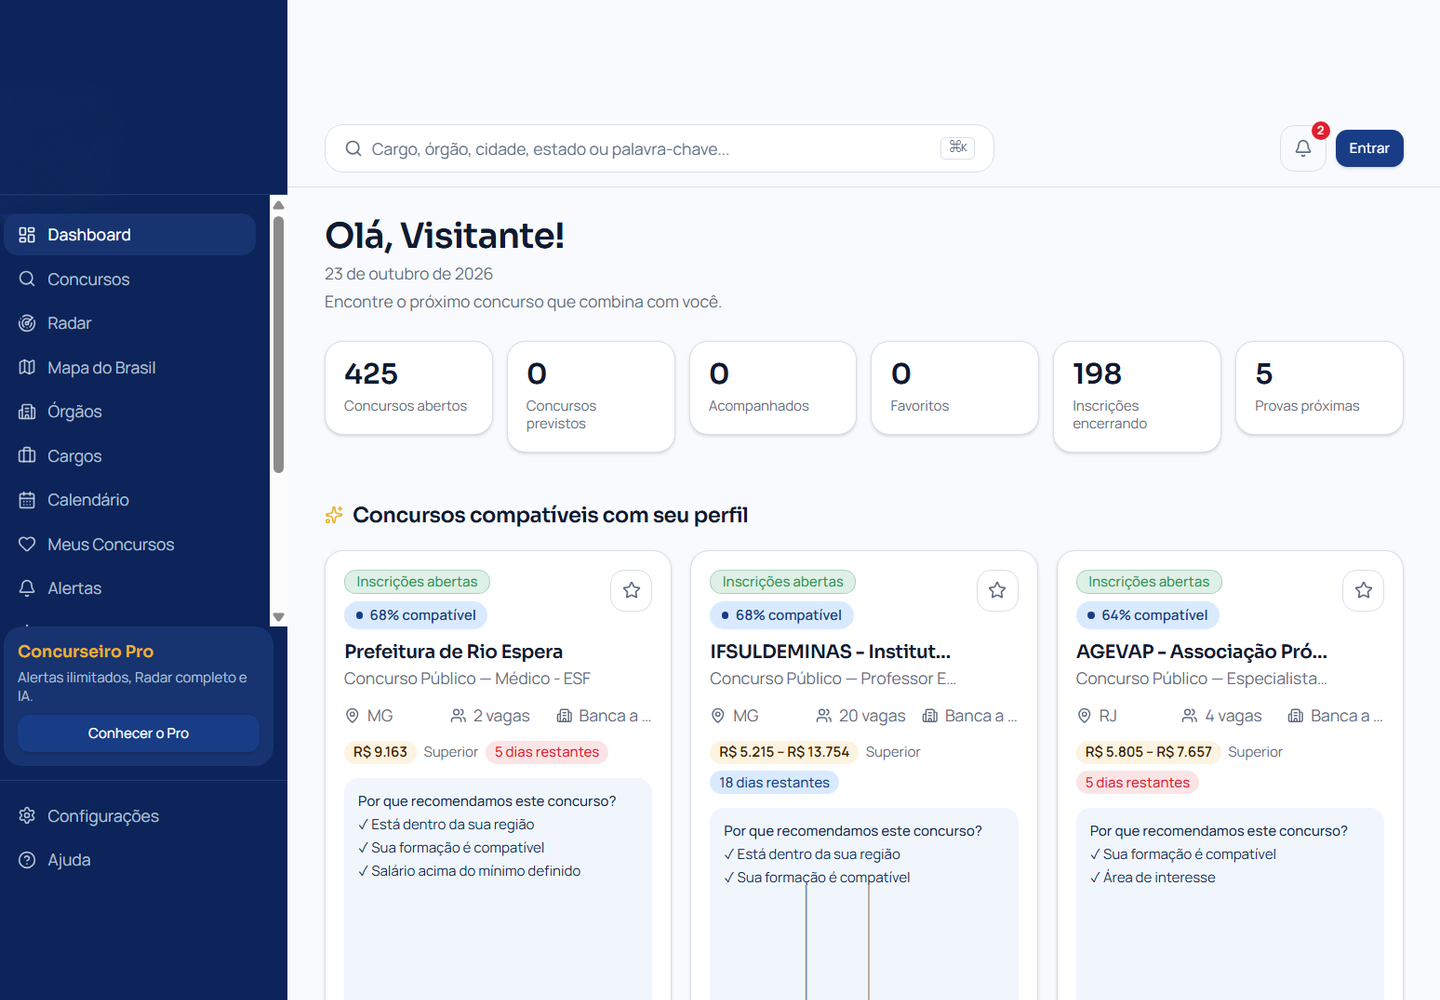The width and height of the screenshot is (1440, 1000).
Task: Click the Meus Concursos heart icon
Action: [27, 544]
